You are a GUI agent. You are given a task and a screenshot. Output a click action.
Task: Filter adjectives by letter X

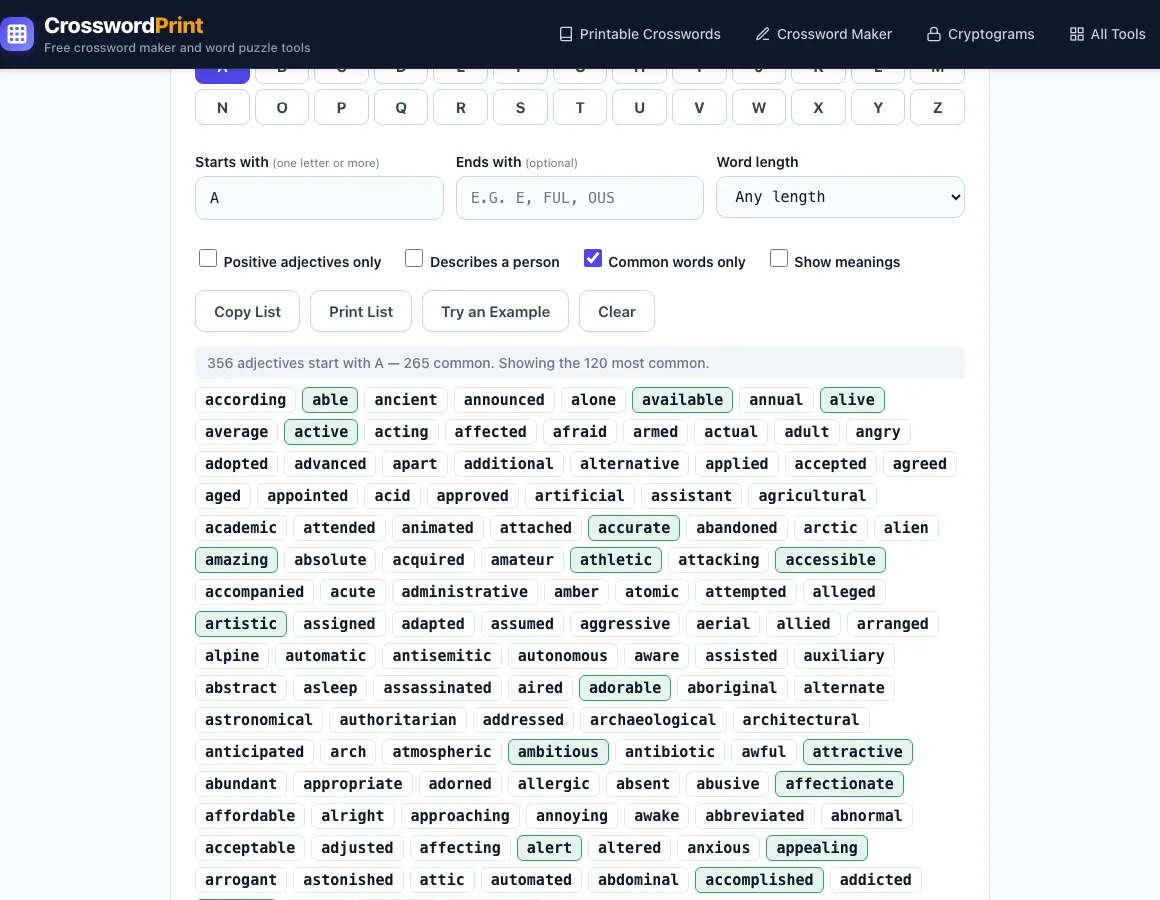coord(818,107)
